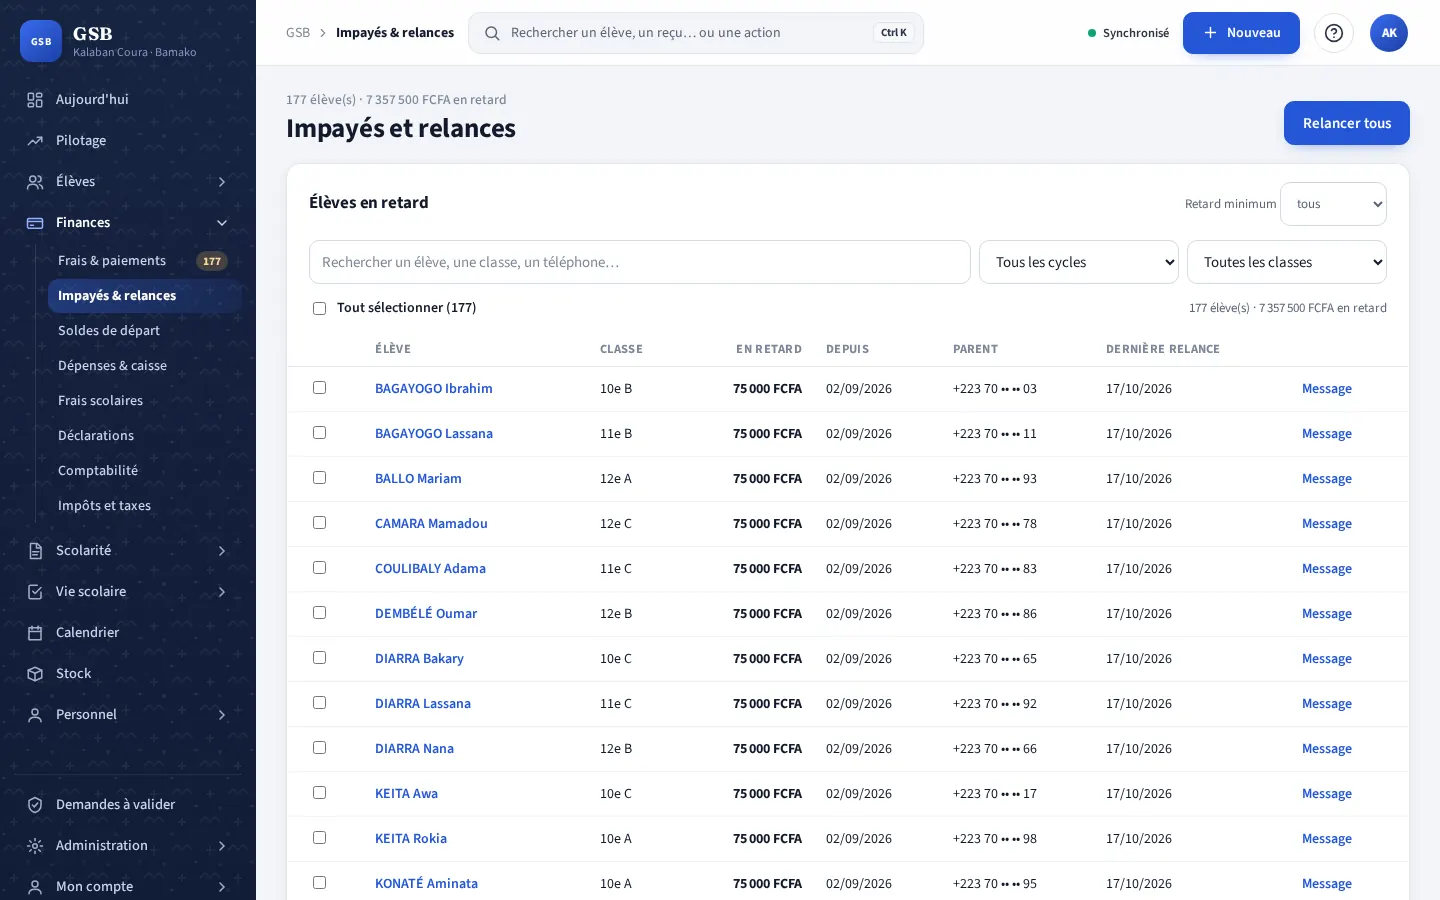Click the Personnel person icon
Viewport: 1440px width, 900px height.
[x=35, y=715]
